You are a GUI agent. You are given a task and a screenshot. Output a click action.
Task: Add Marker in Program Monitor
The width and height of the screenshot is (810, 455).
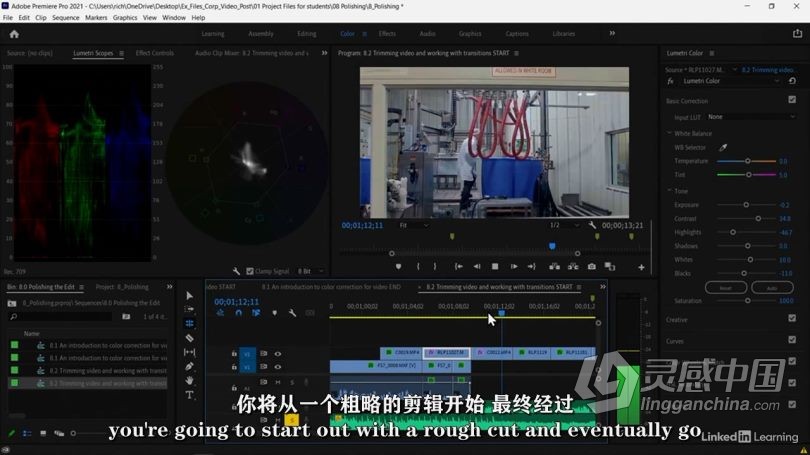[x=398, y=266]
